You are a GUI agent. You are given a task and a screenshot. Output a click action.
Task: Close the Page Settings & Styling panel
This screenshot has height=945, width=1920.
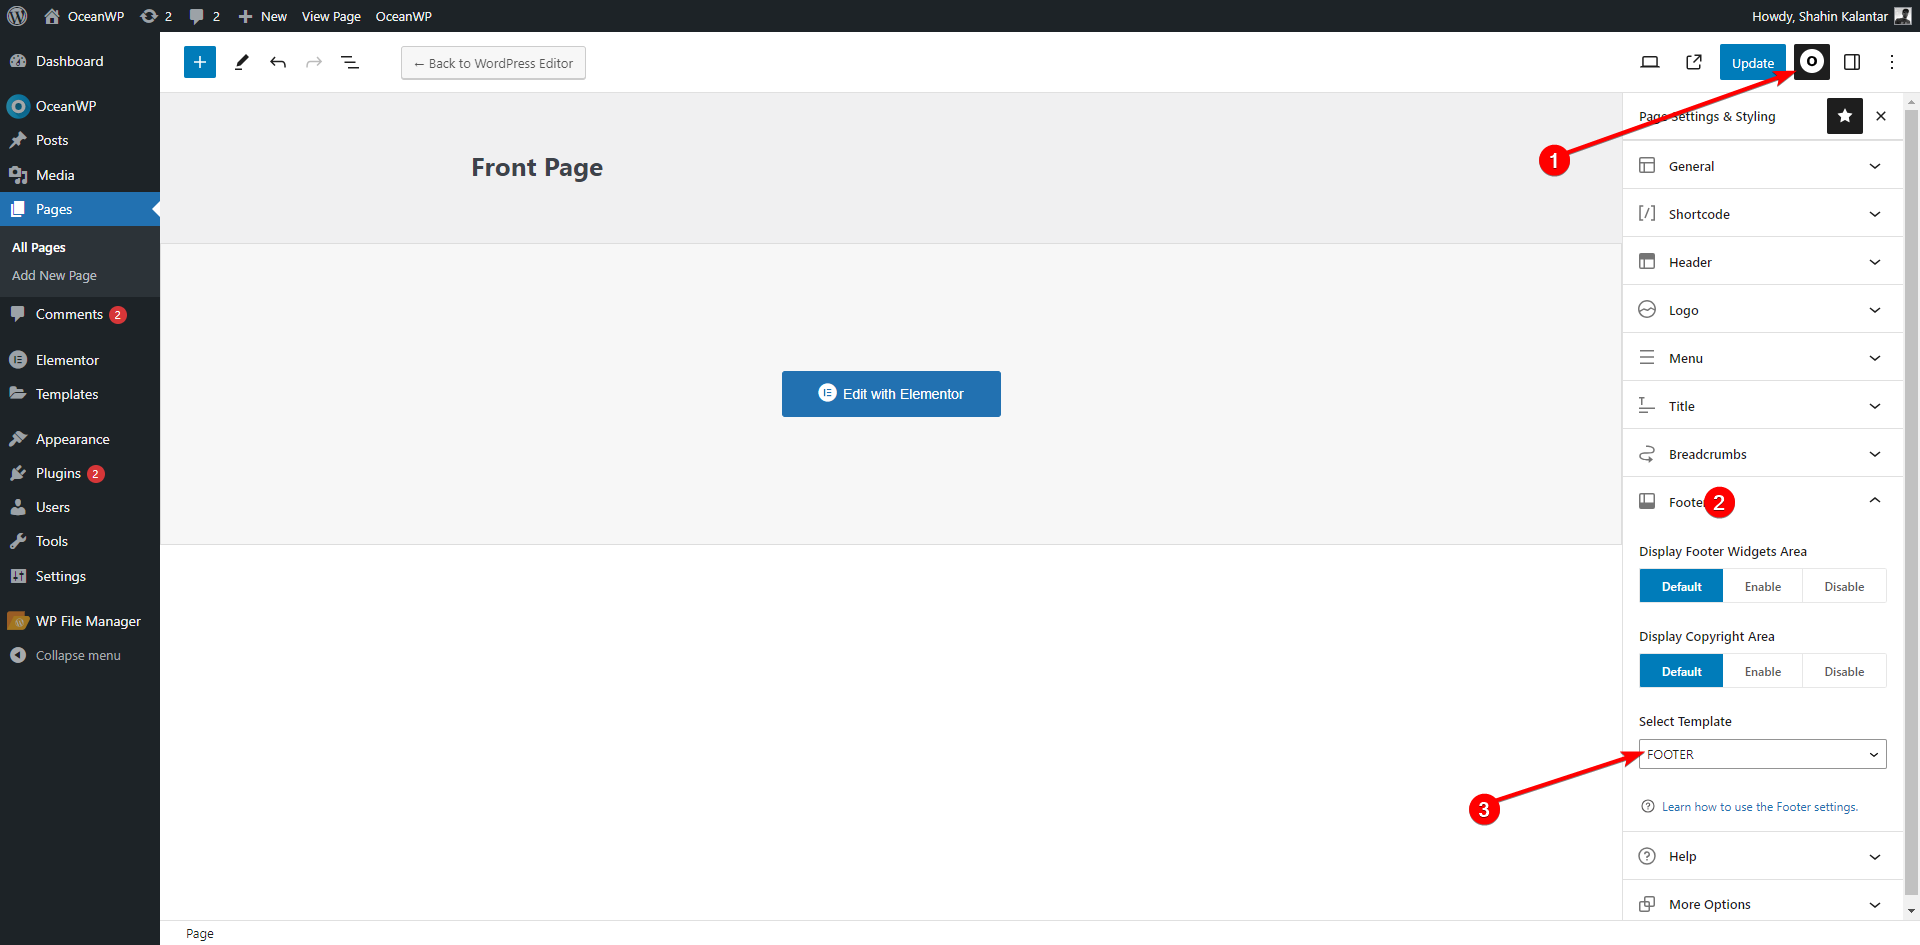(1881, 116)
